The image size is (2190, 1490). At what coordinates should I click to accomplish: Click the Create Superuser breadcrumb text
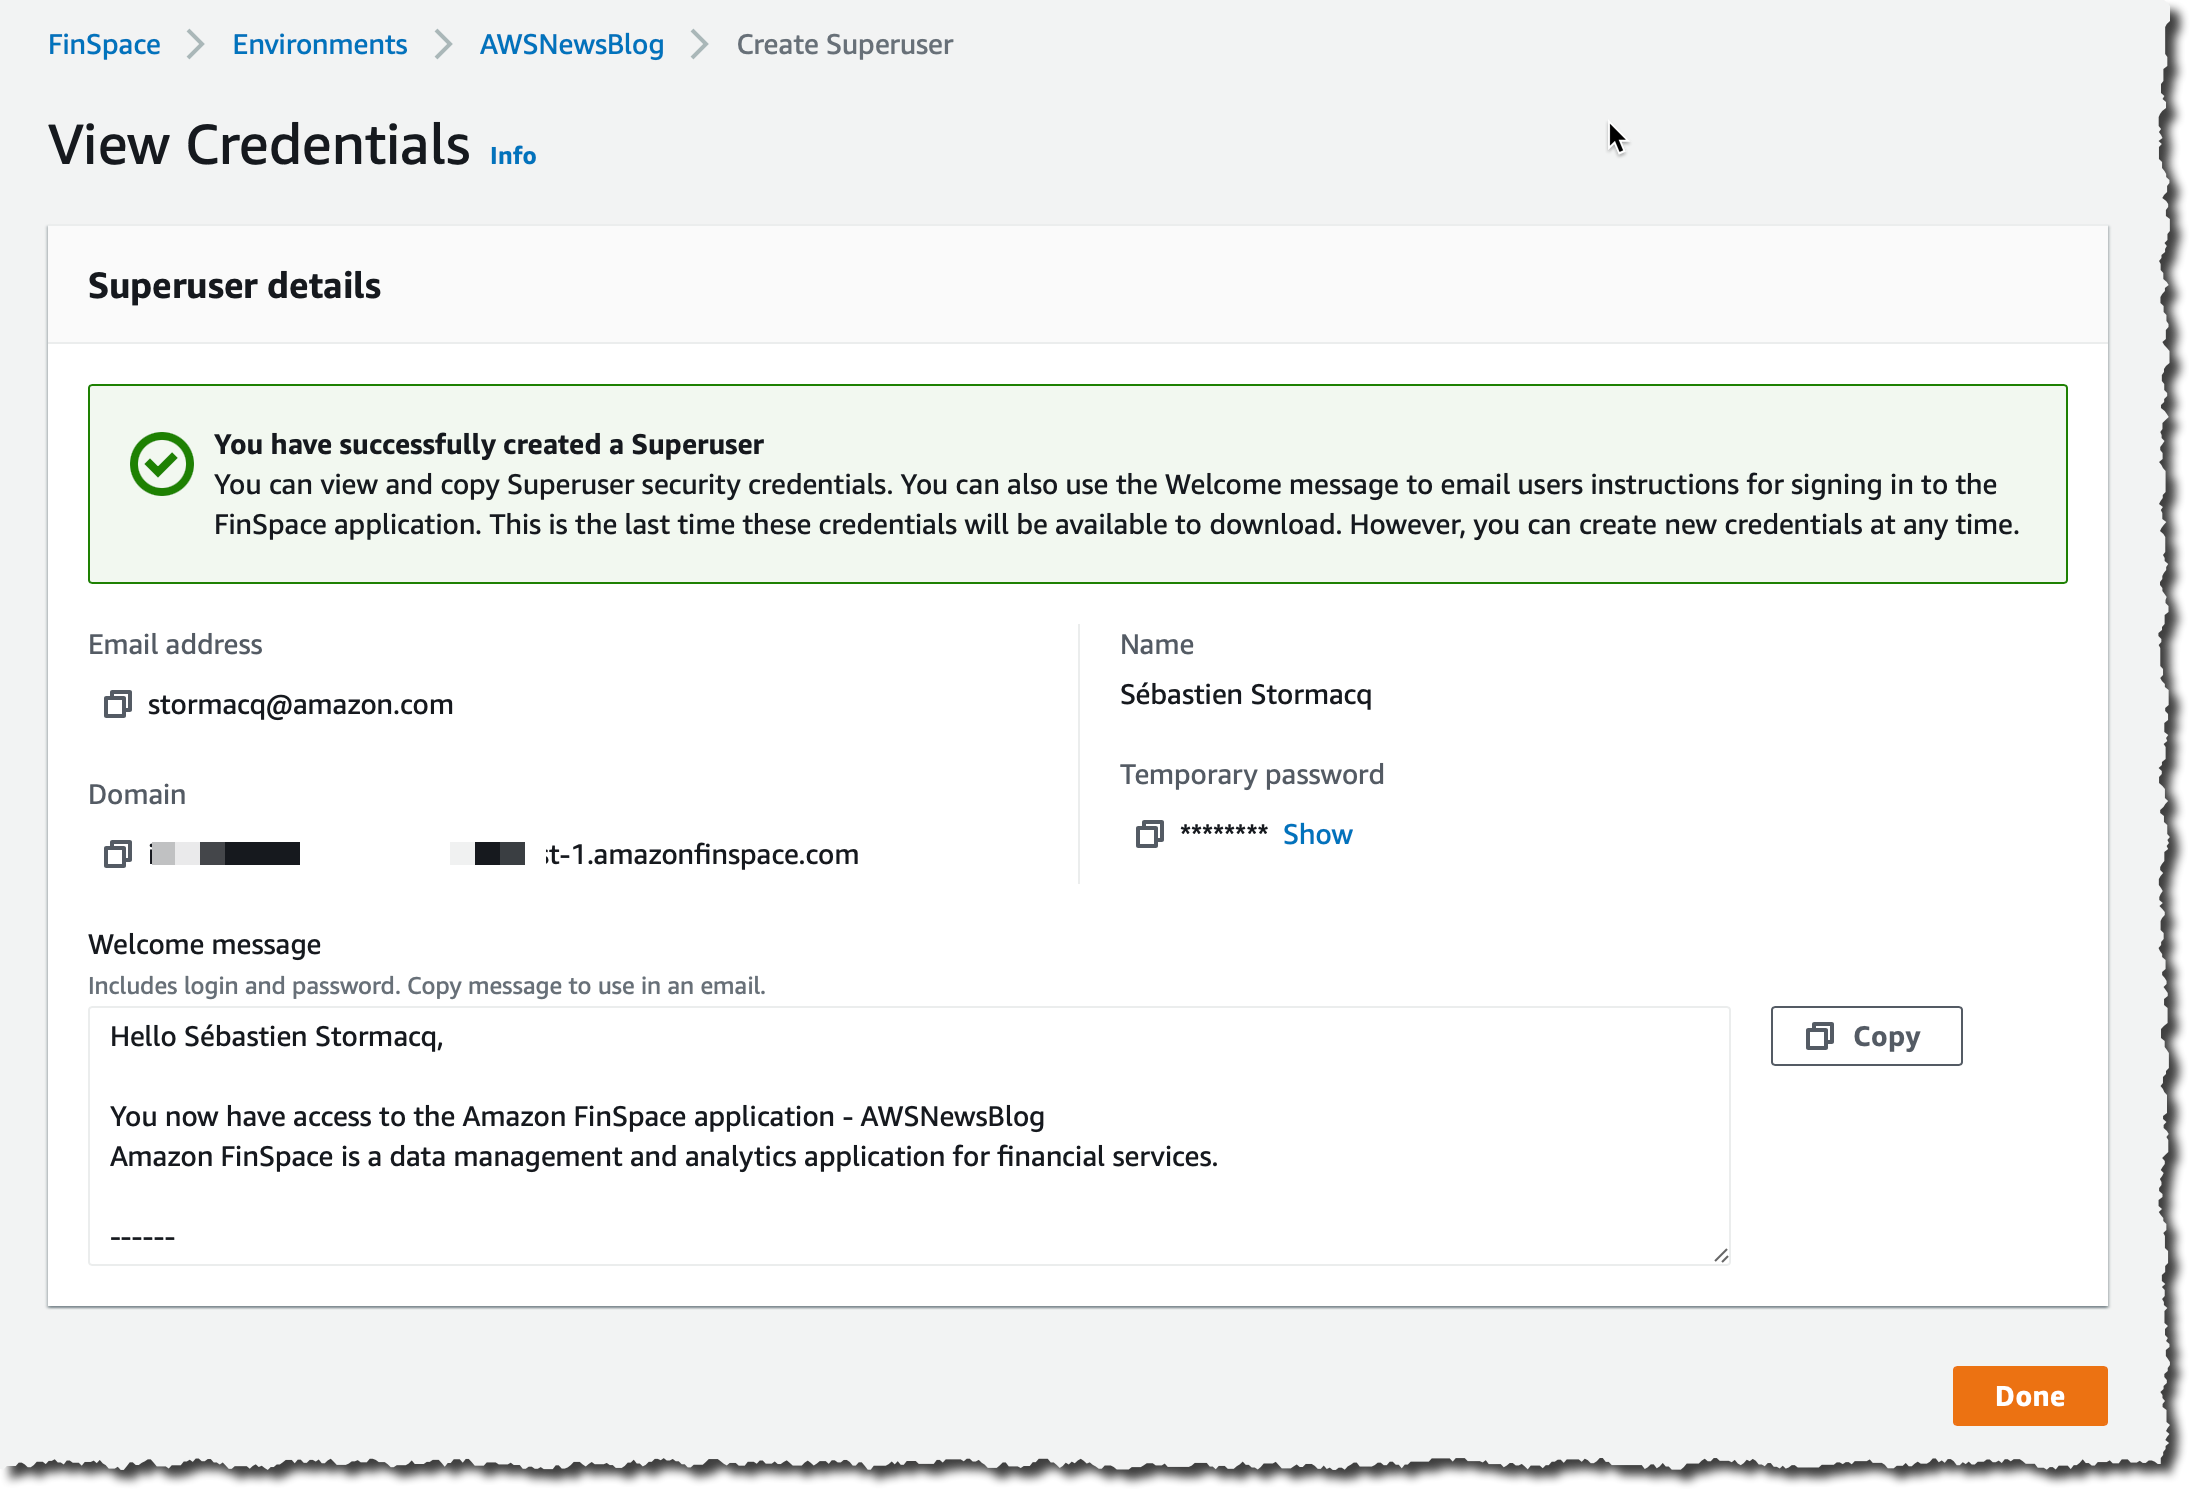[x=845, y=45]
